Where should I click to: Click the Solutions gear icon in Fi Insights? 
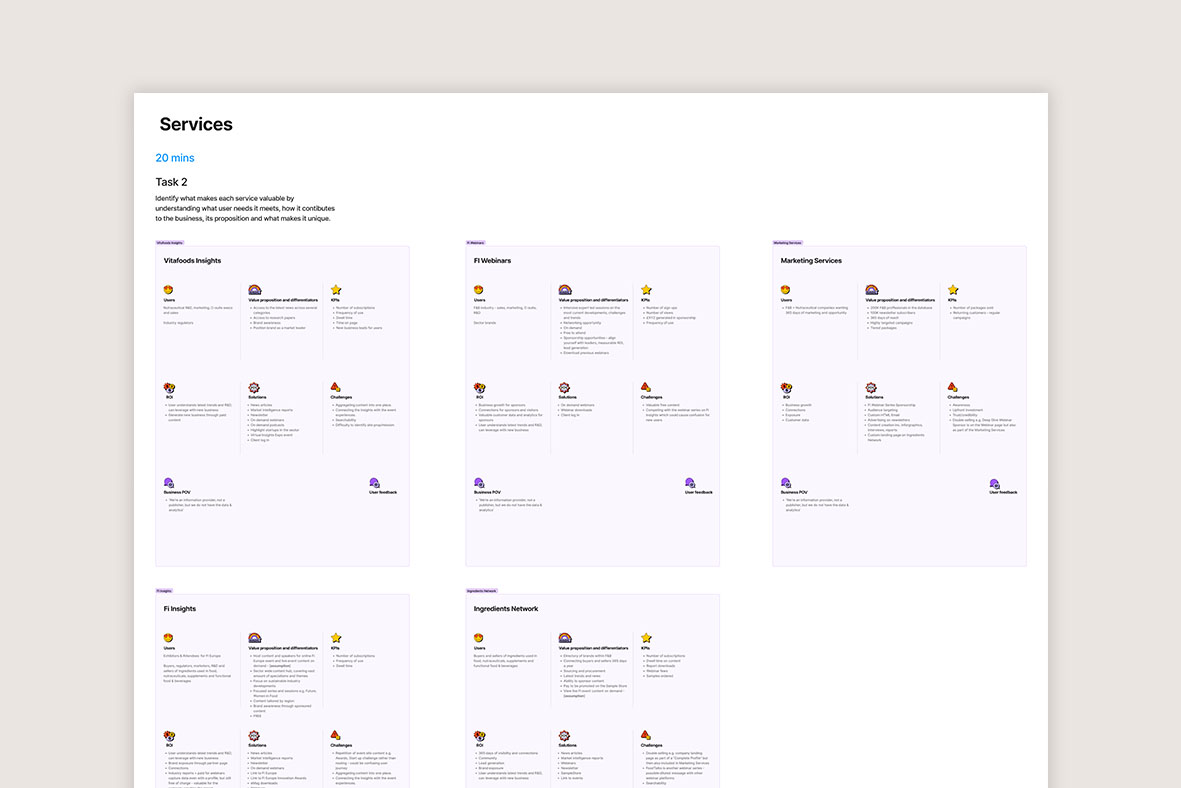tap(254, 735)
